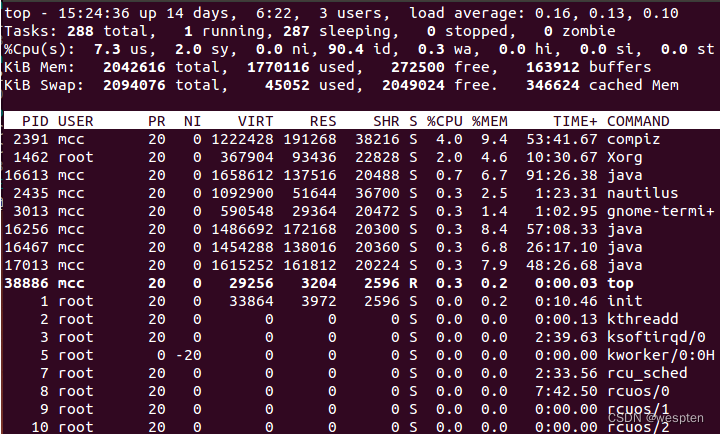This screenshot has width=720, height=435.
Task: Select the nautilus command name
Action: tap(643, 193)
